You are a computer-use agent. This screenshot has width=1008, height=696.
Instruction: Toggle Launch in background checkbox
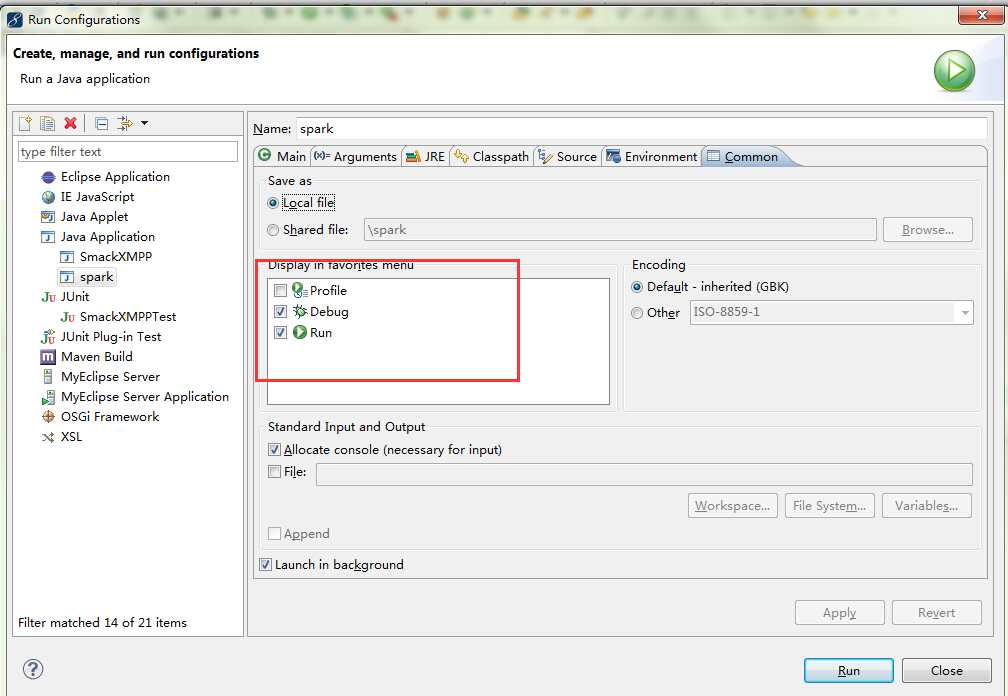coord(266,565)
